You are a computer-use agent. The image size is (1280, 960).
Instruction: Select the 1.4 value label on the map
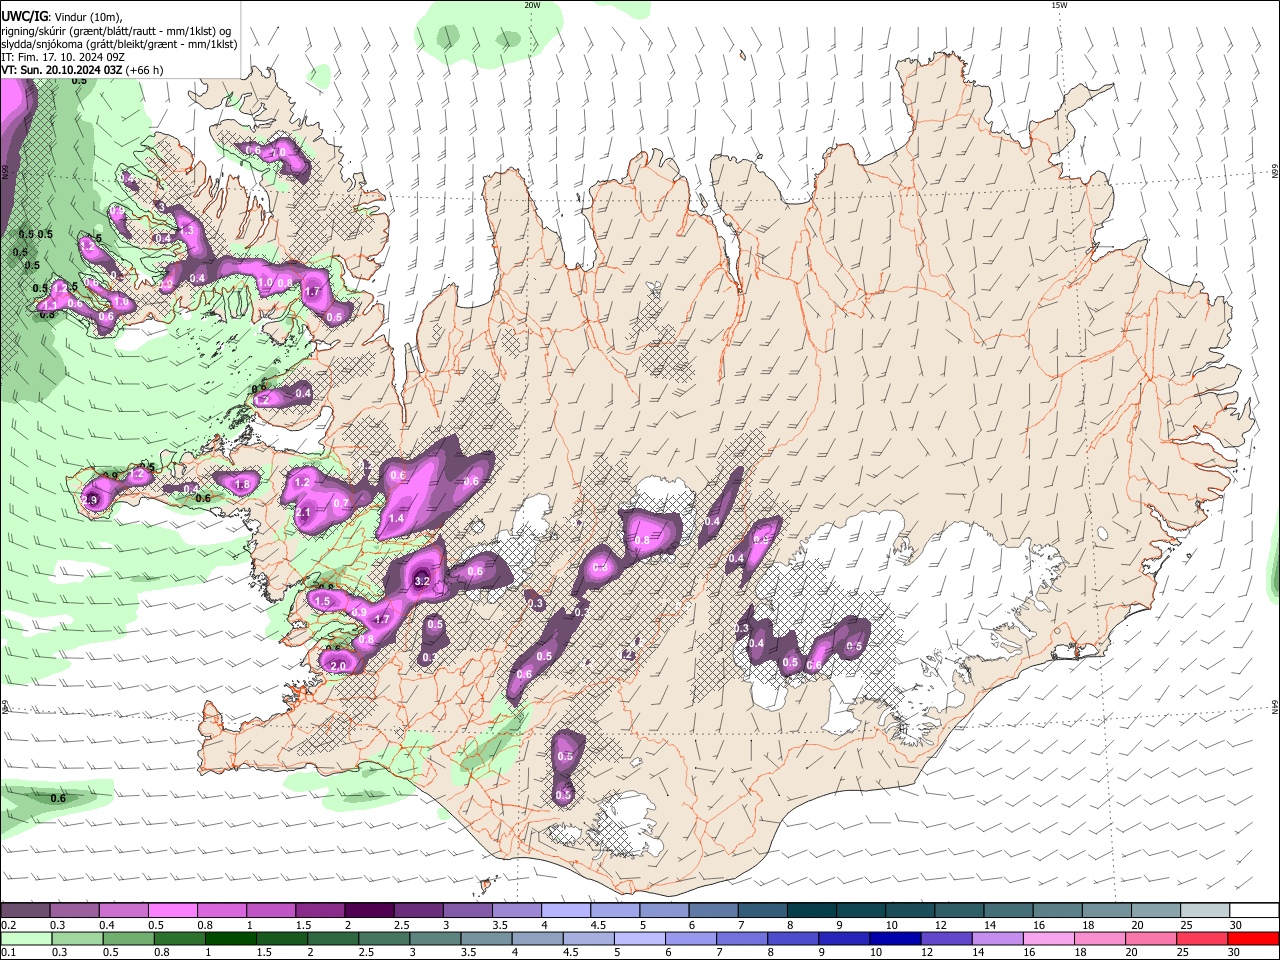(396, 519)
